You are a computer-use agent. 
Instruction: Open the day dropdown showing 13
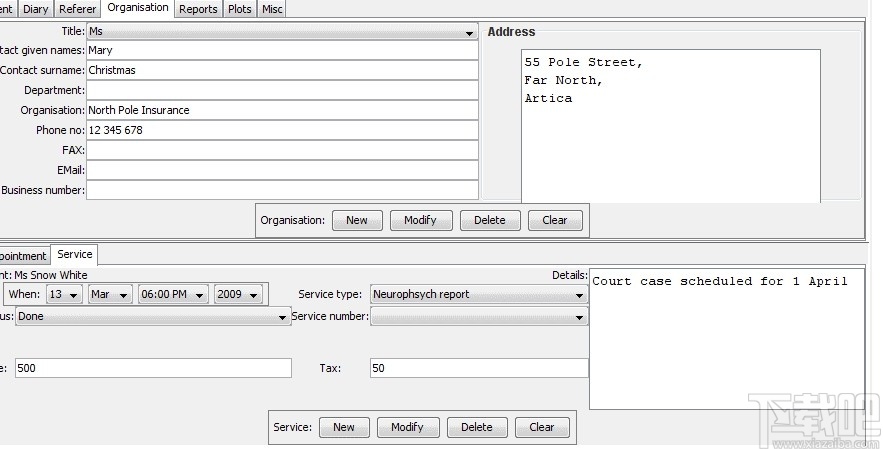[x=64, y=294]
